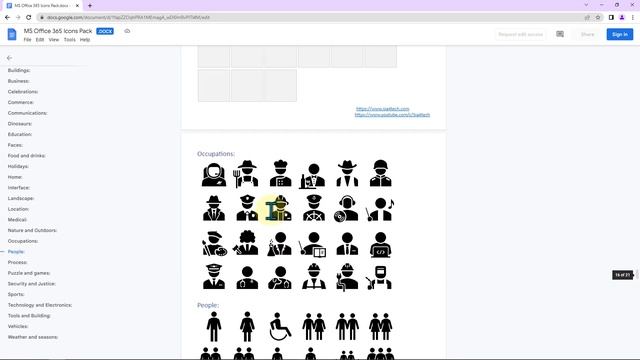Select the construction worker with hard hat icon

point(313,276)
